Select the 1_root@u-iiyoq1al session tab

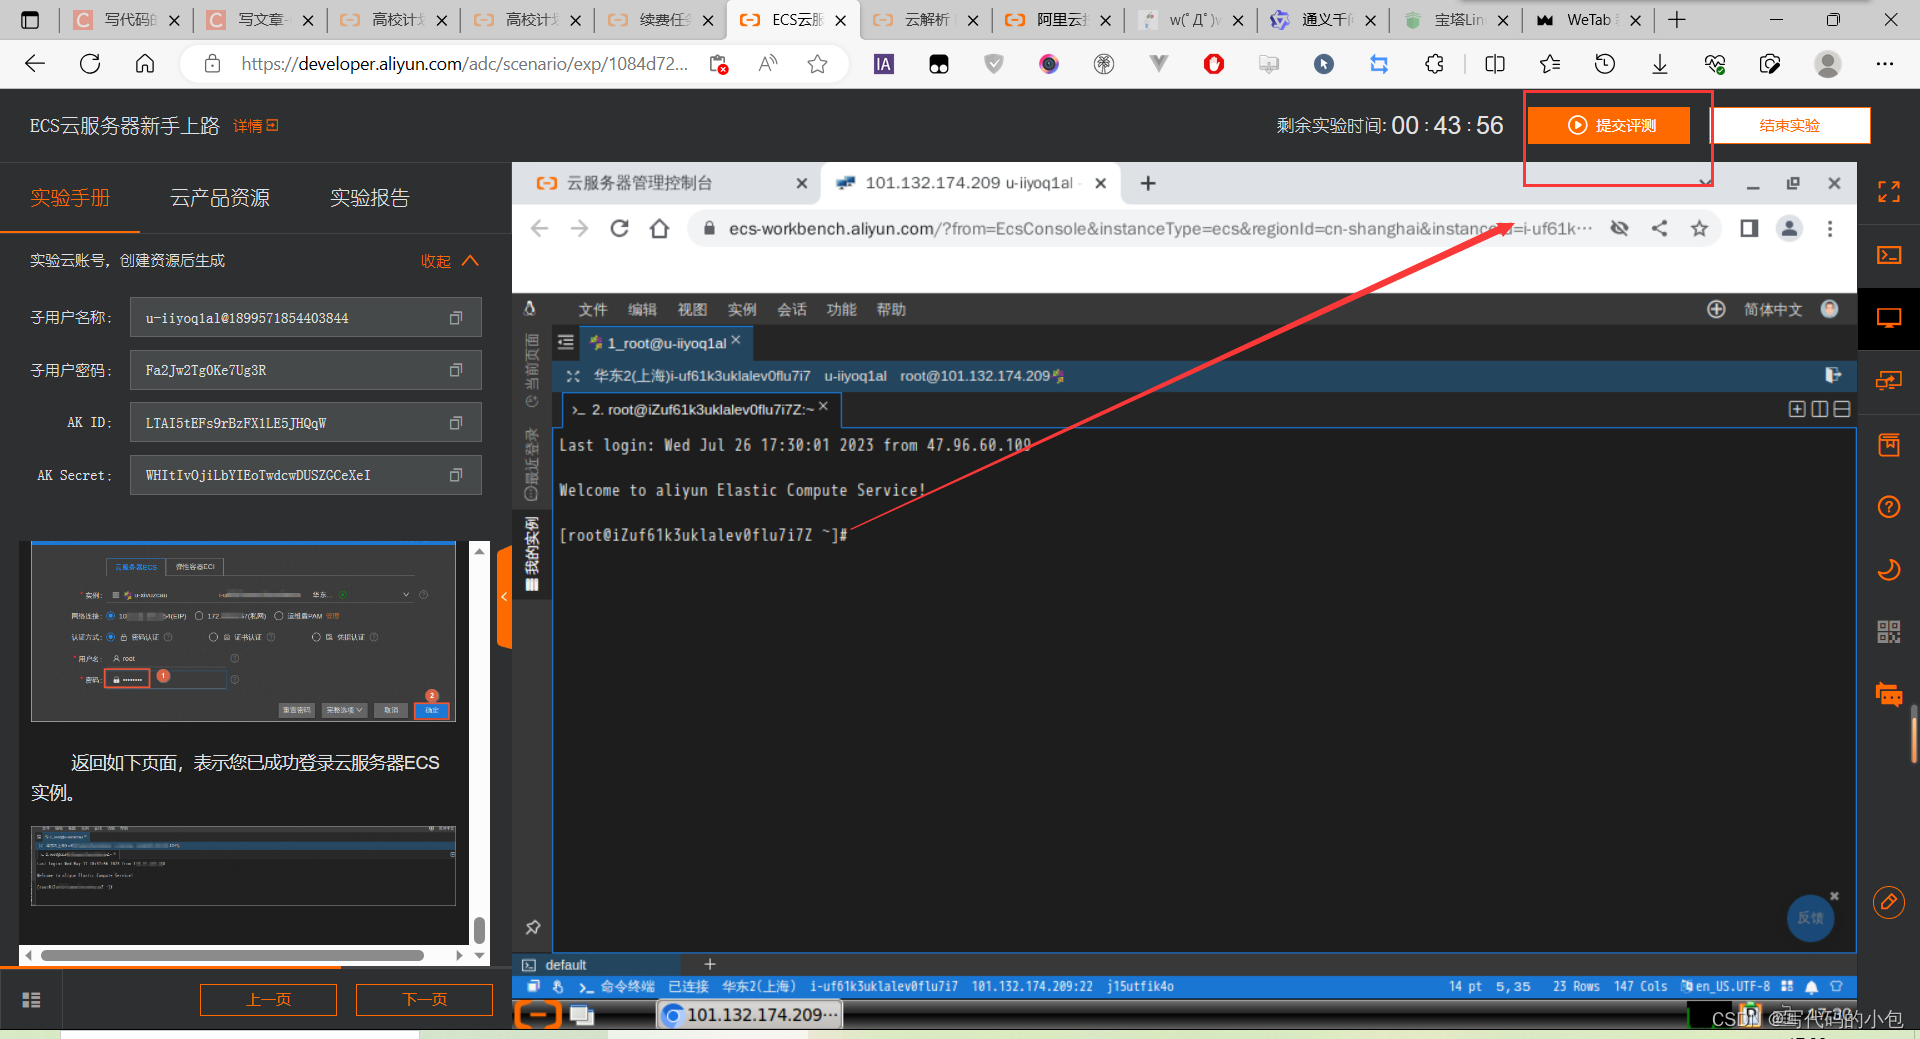pyautogui.click(x=666, y=343)
